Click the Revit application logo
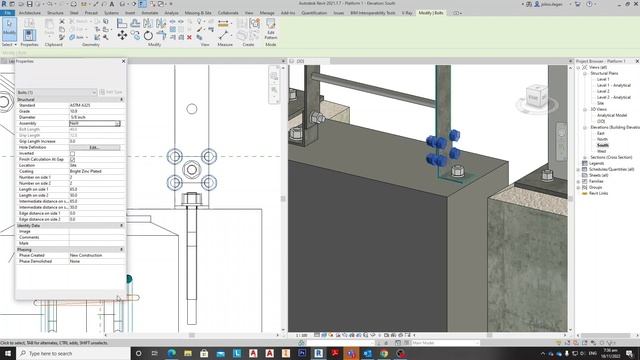 click(4, 4)
